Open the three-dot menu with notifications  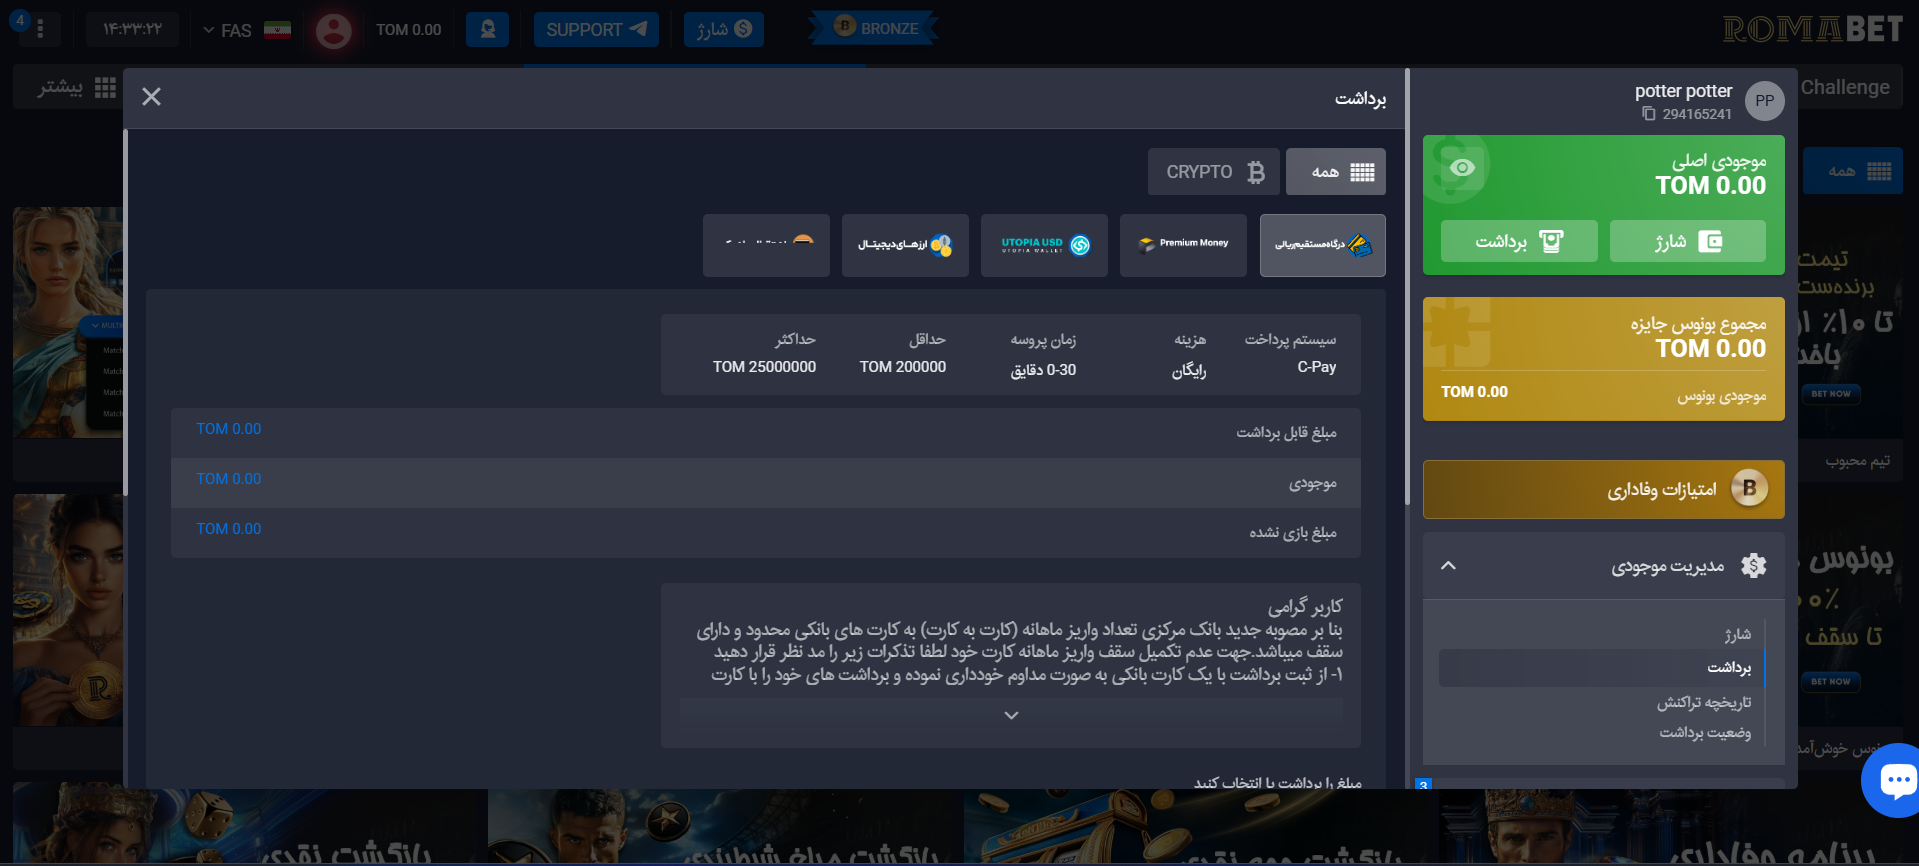40,29
